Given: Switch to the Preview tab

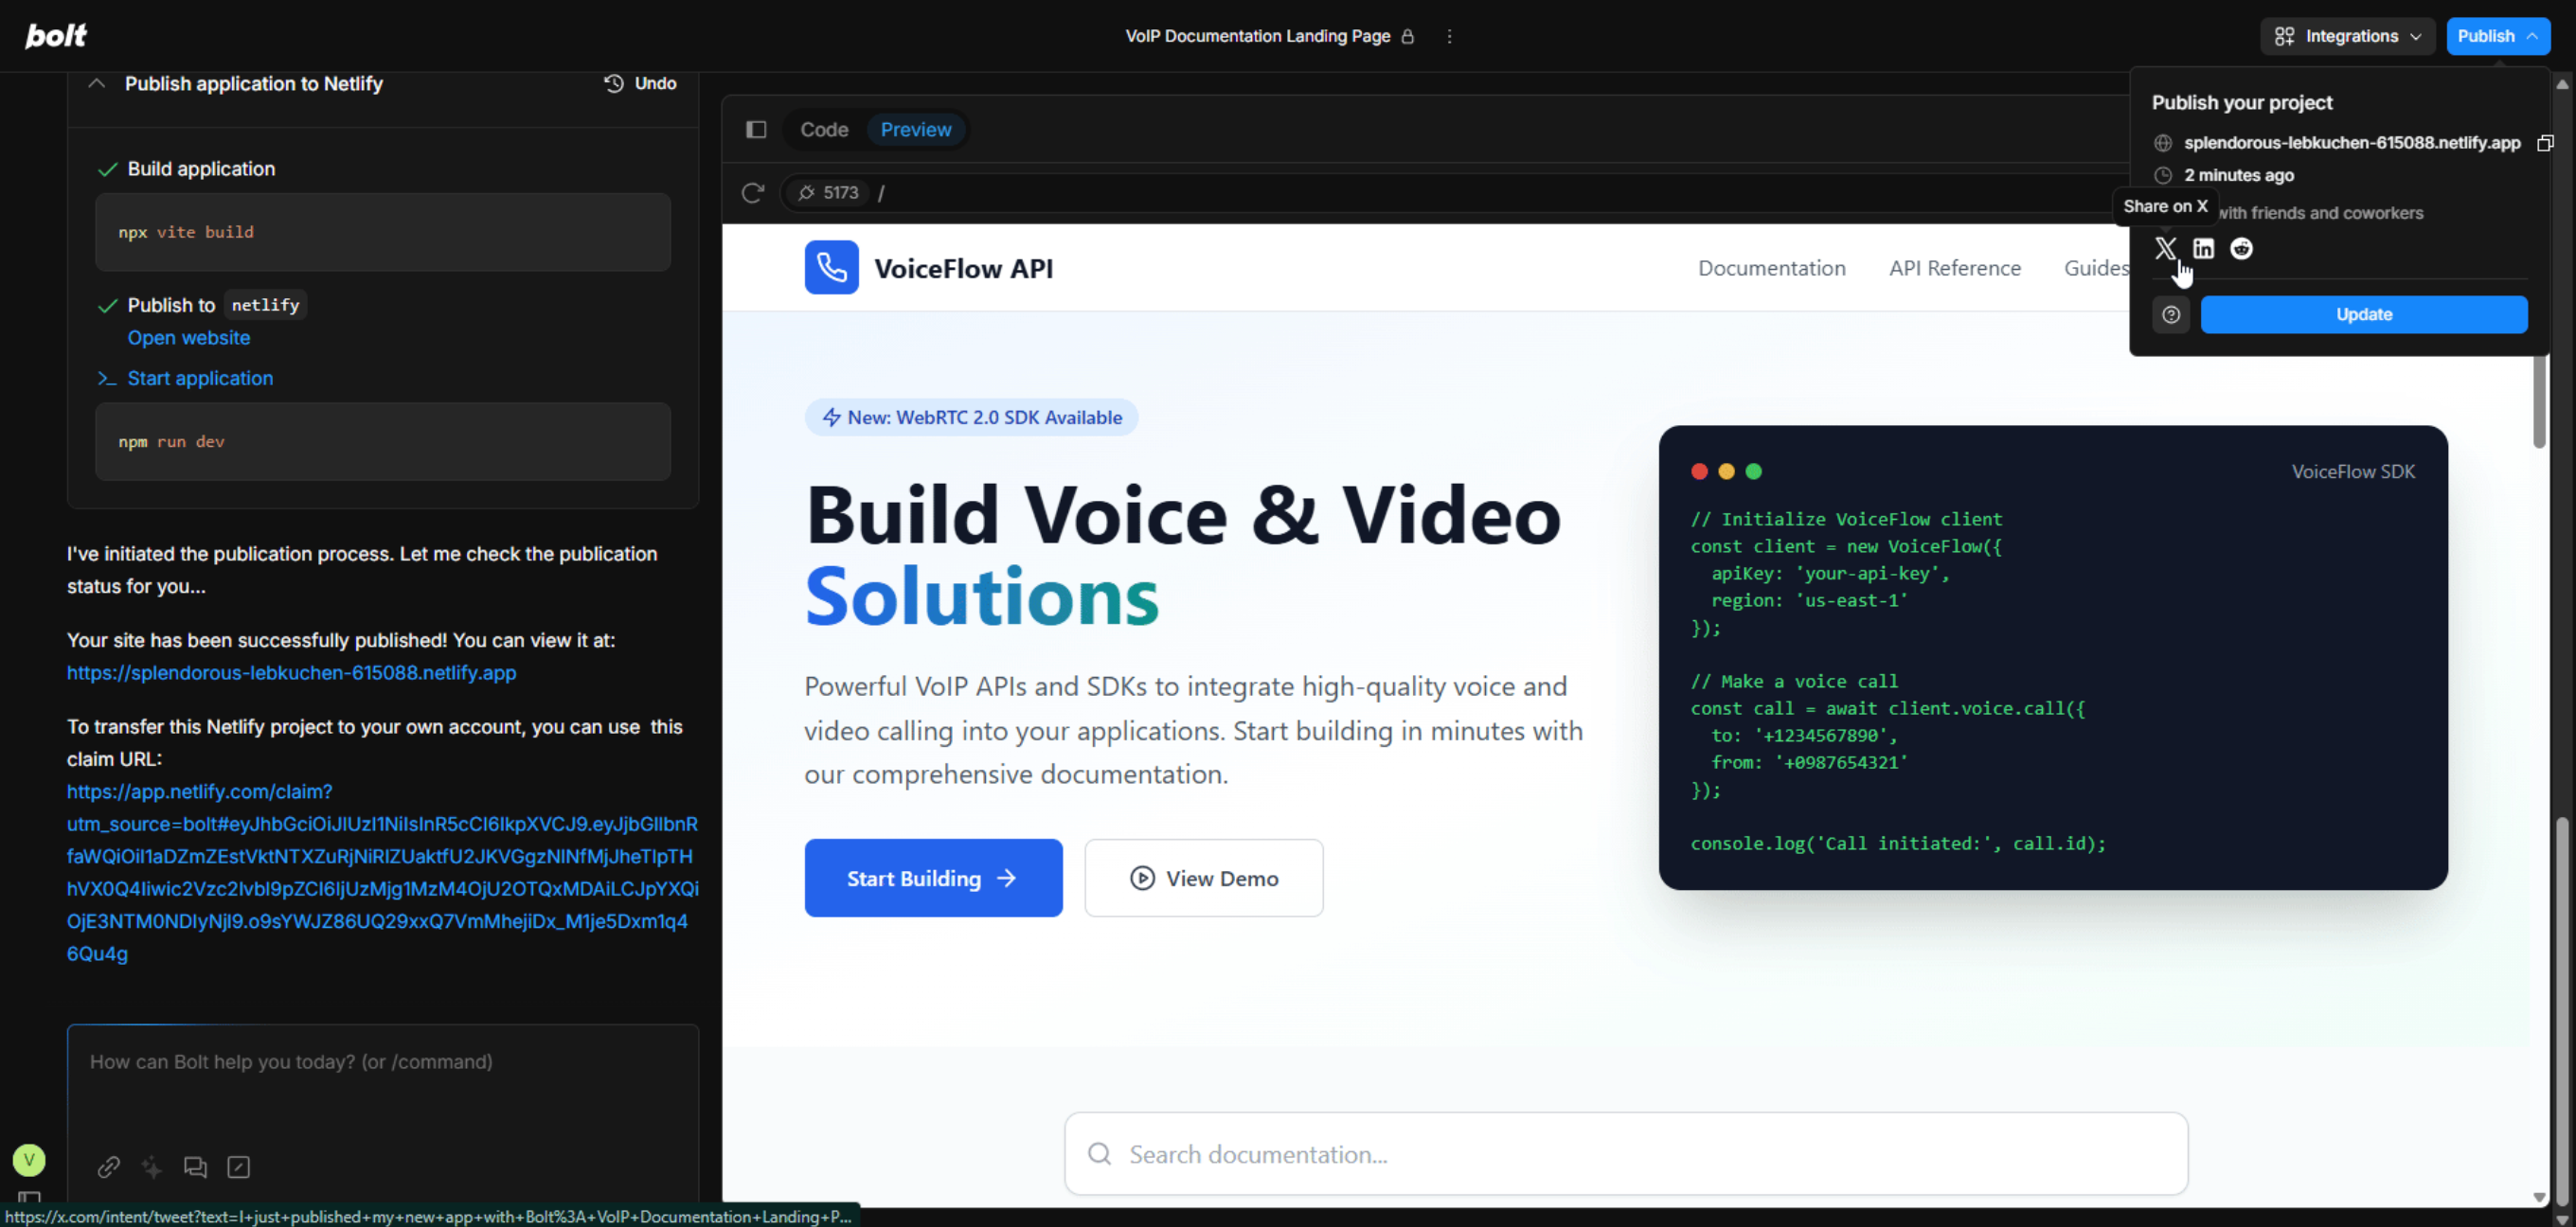Looking at the screenshot, I should [916, 129].
